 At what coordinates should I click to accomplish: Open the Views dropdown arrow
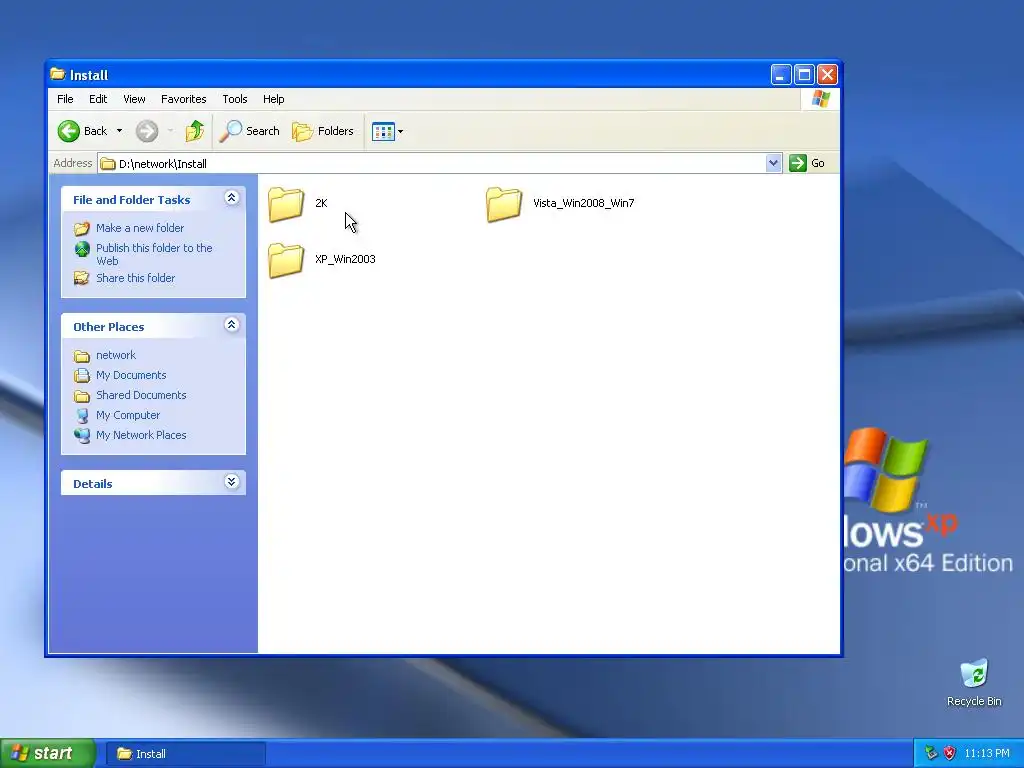[400, 131]
